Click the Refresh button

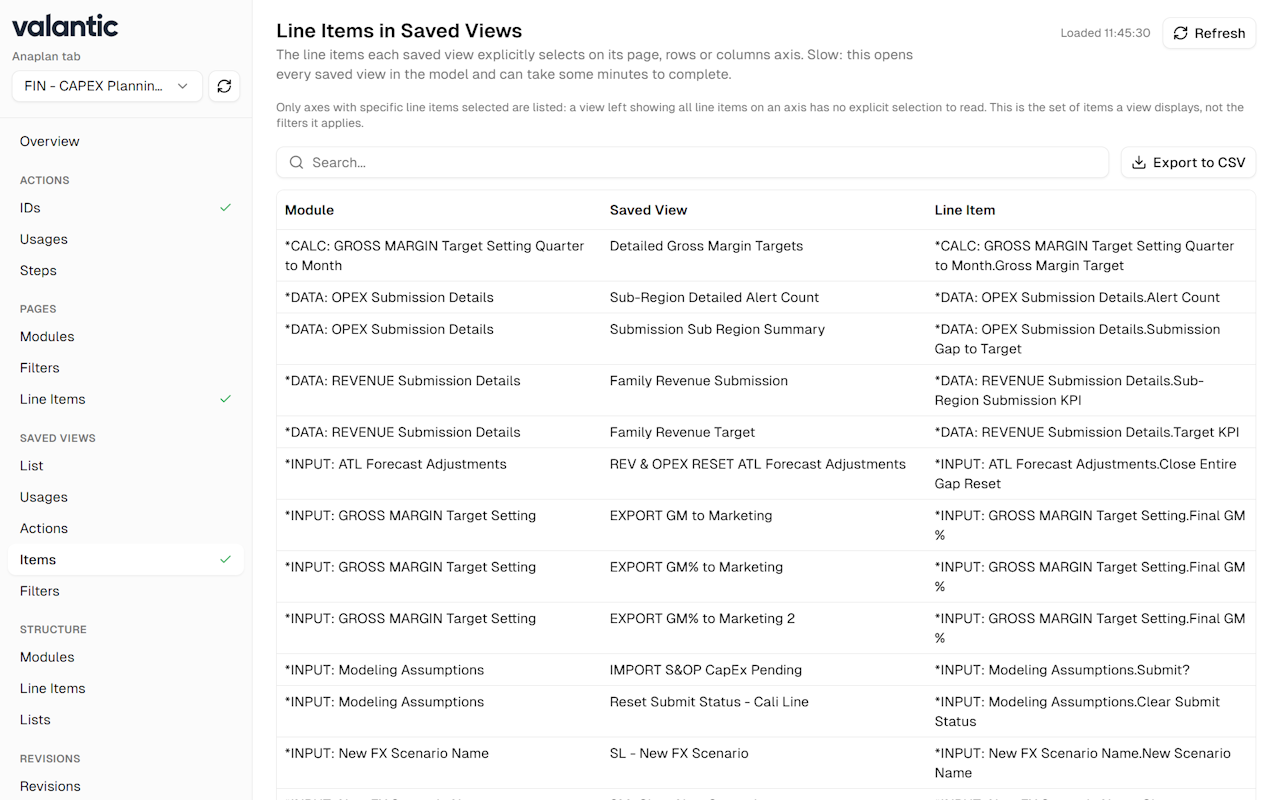click(x=1209, y=33)
